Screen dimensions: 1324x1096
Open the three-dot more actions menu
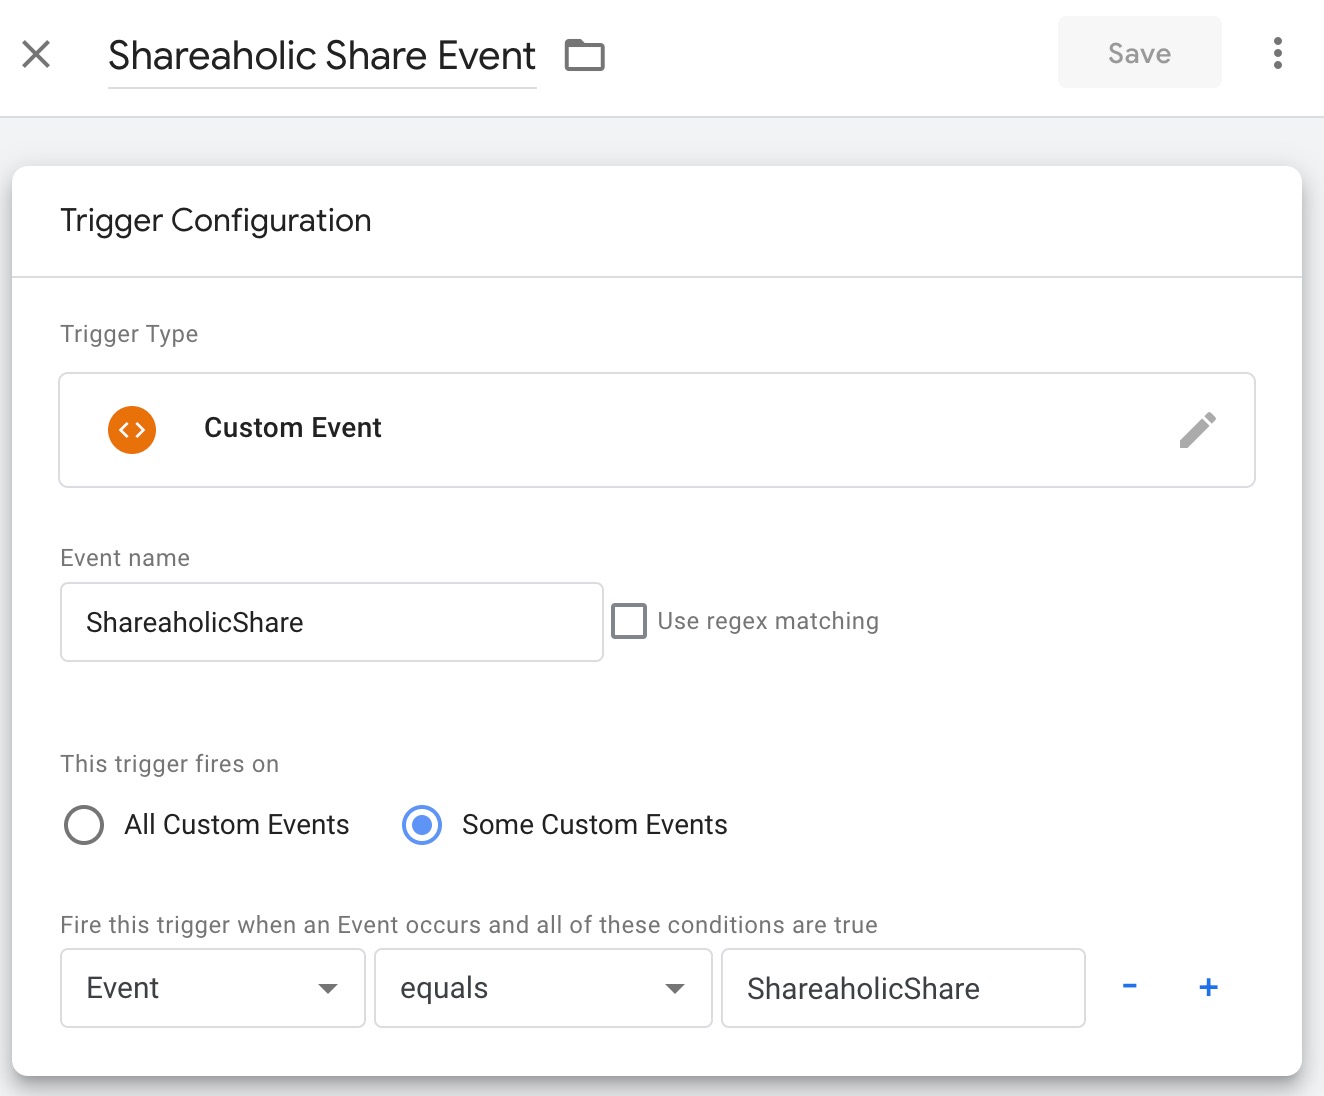click(x=1277, y=53)
